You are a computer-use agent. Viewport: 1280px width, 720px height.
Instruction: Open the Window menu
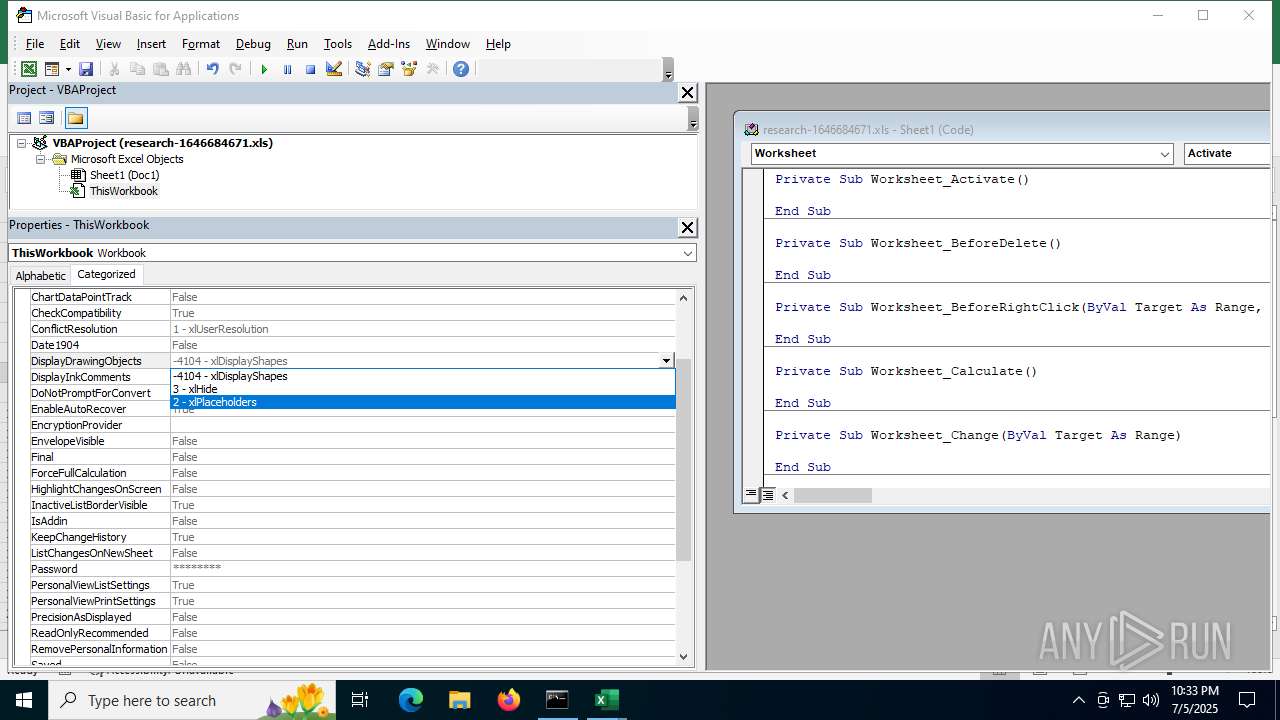click(x=448, y=44)
